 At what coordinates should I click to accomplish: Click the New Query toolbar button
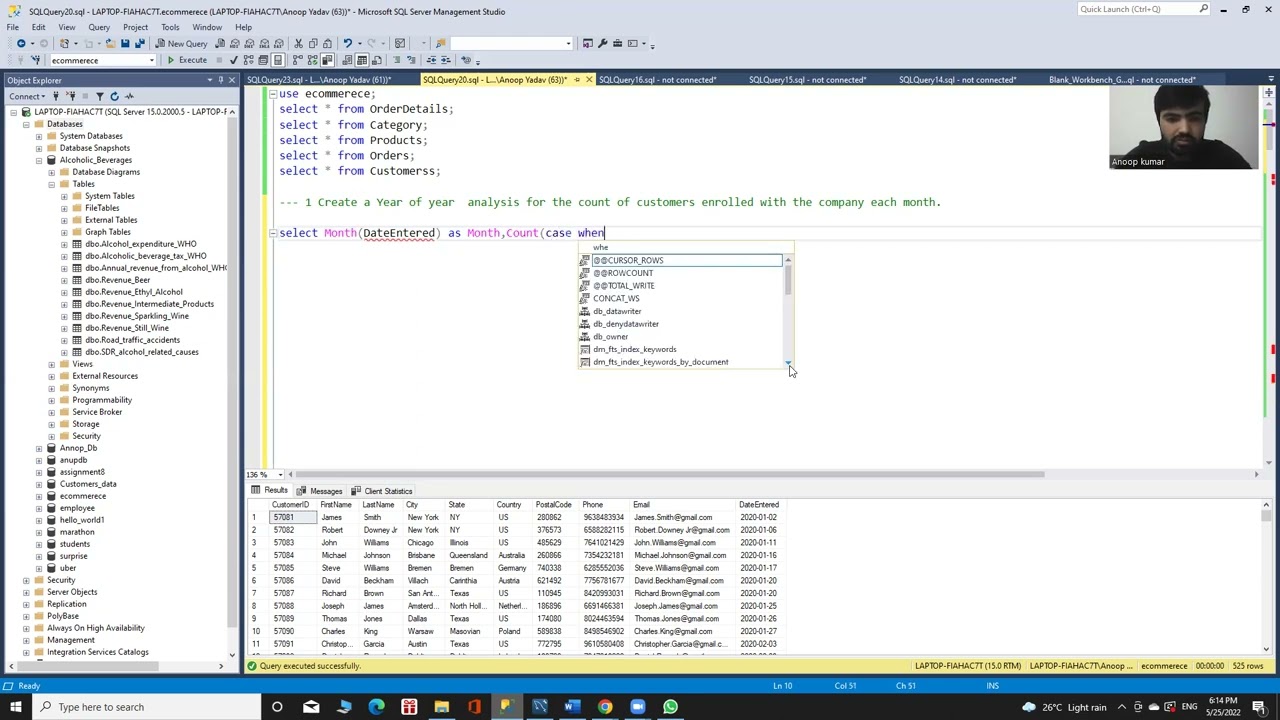point(181,43)
